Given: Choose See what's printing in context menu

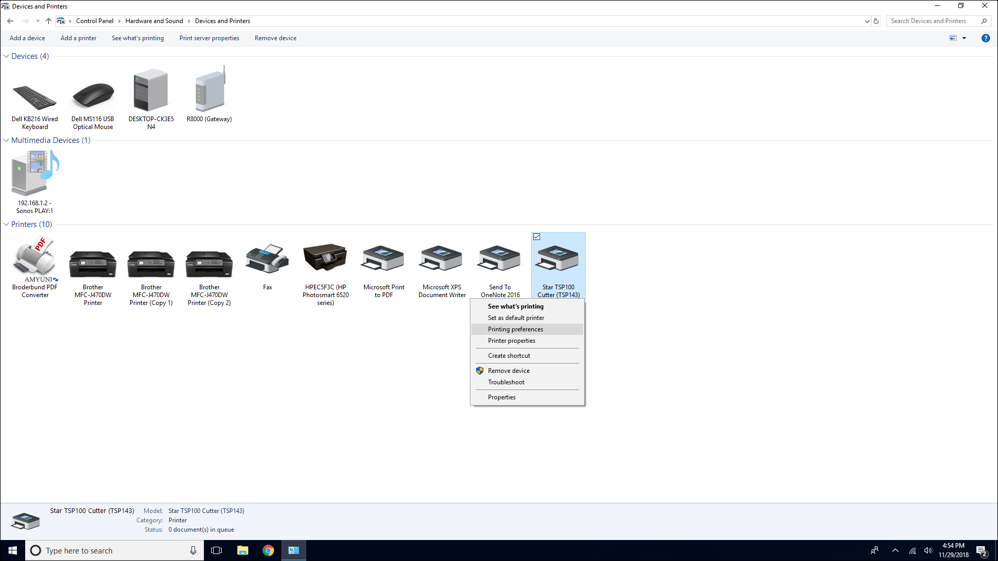Looking at the screenshot, I should tap(516, 306).
